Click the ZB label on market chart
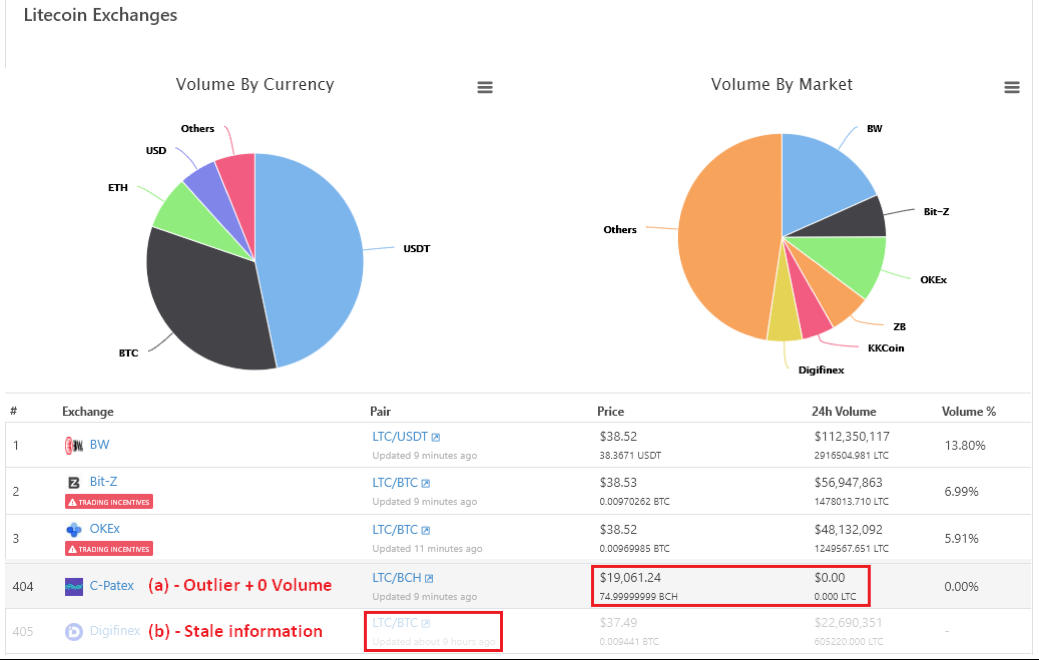 coord(899,327)
